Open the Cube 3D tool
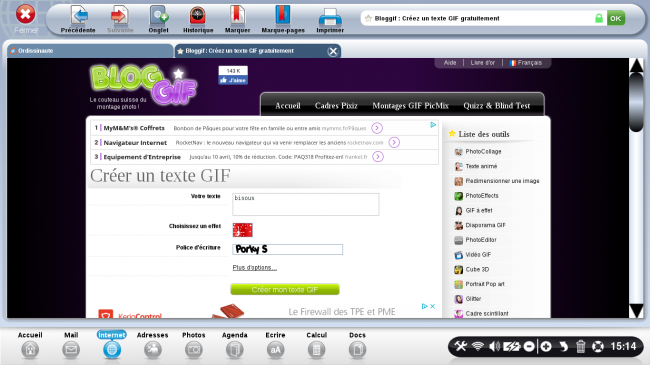Screen dimensions: 650x365 (472, 270)
